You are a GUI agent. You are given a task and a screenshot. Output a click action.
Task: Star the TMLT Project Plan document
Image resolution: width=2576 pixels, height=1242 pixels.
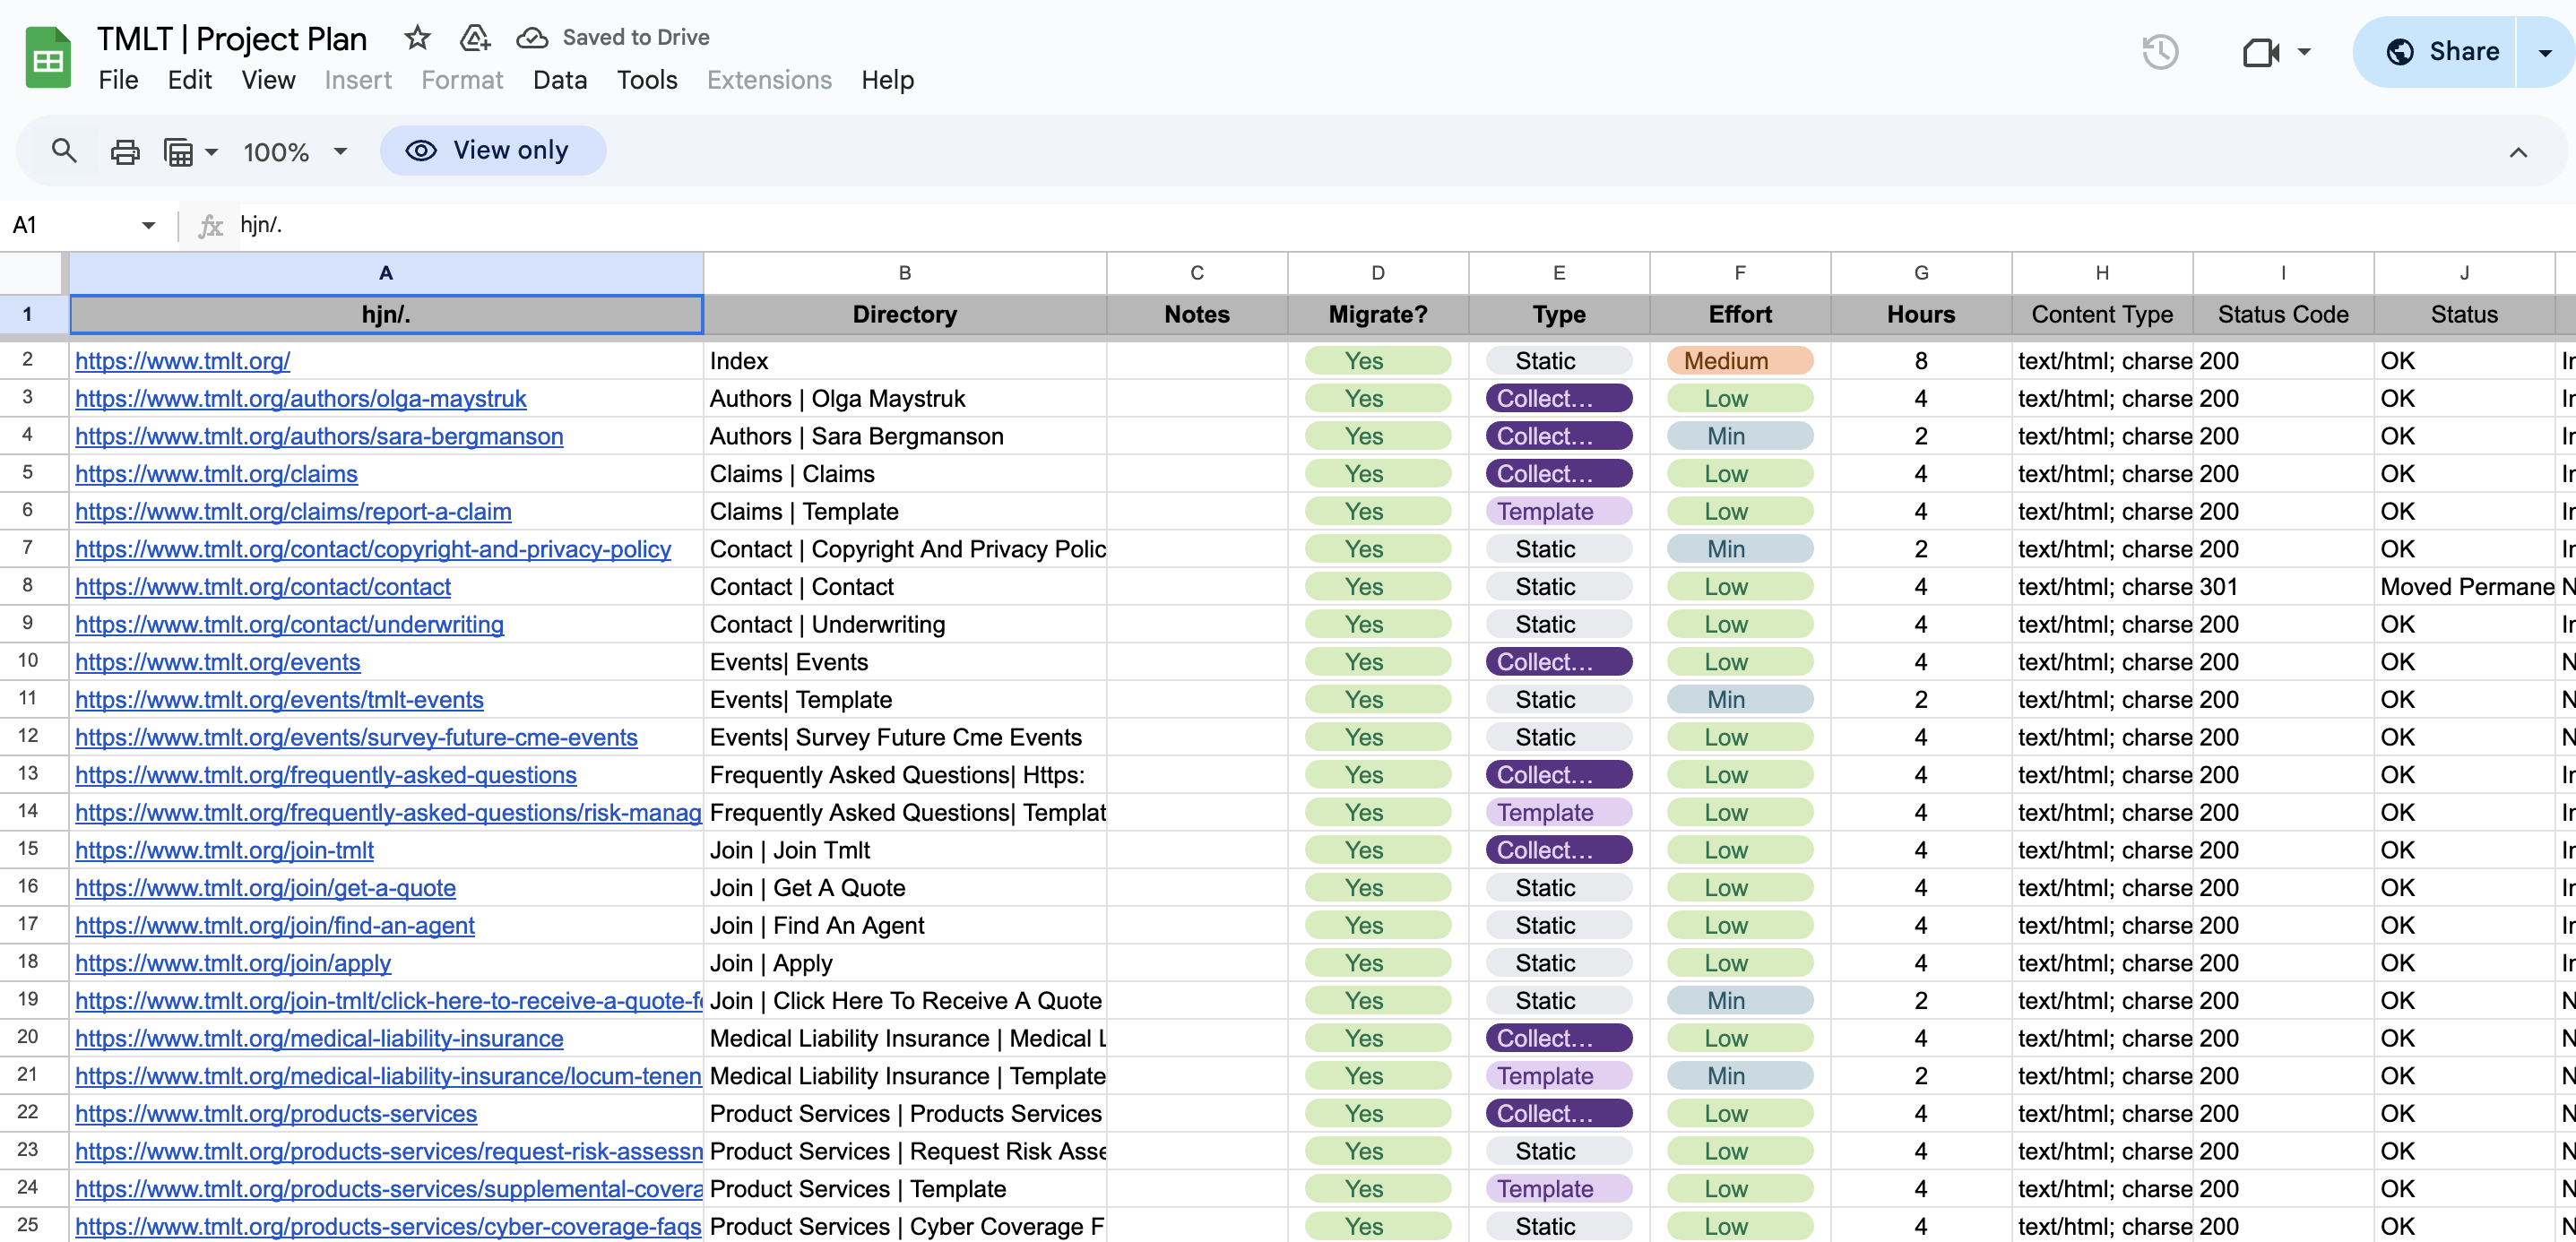(x=417, y=38)
